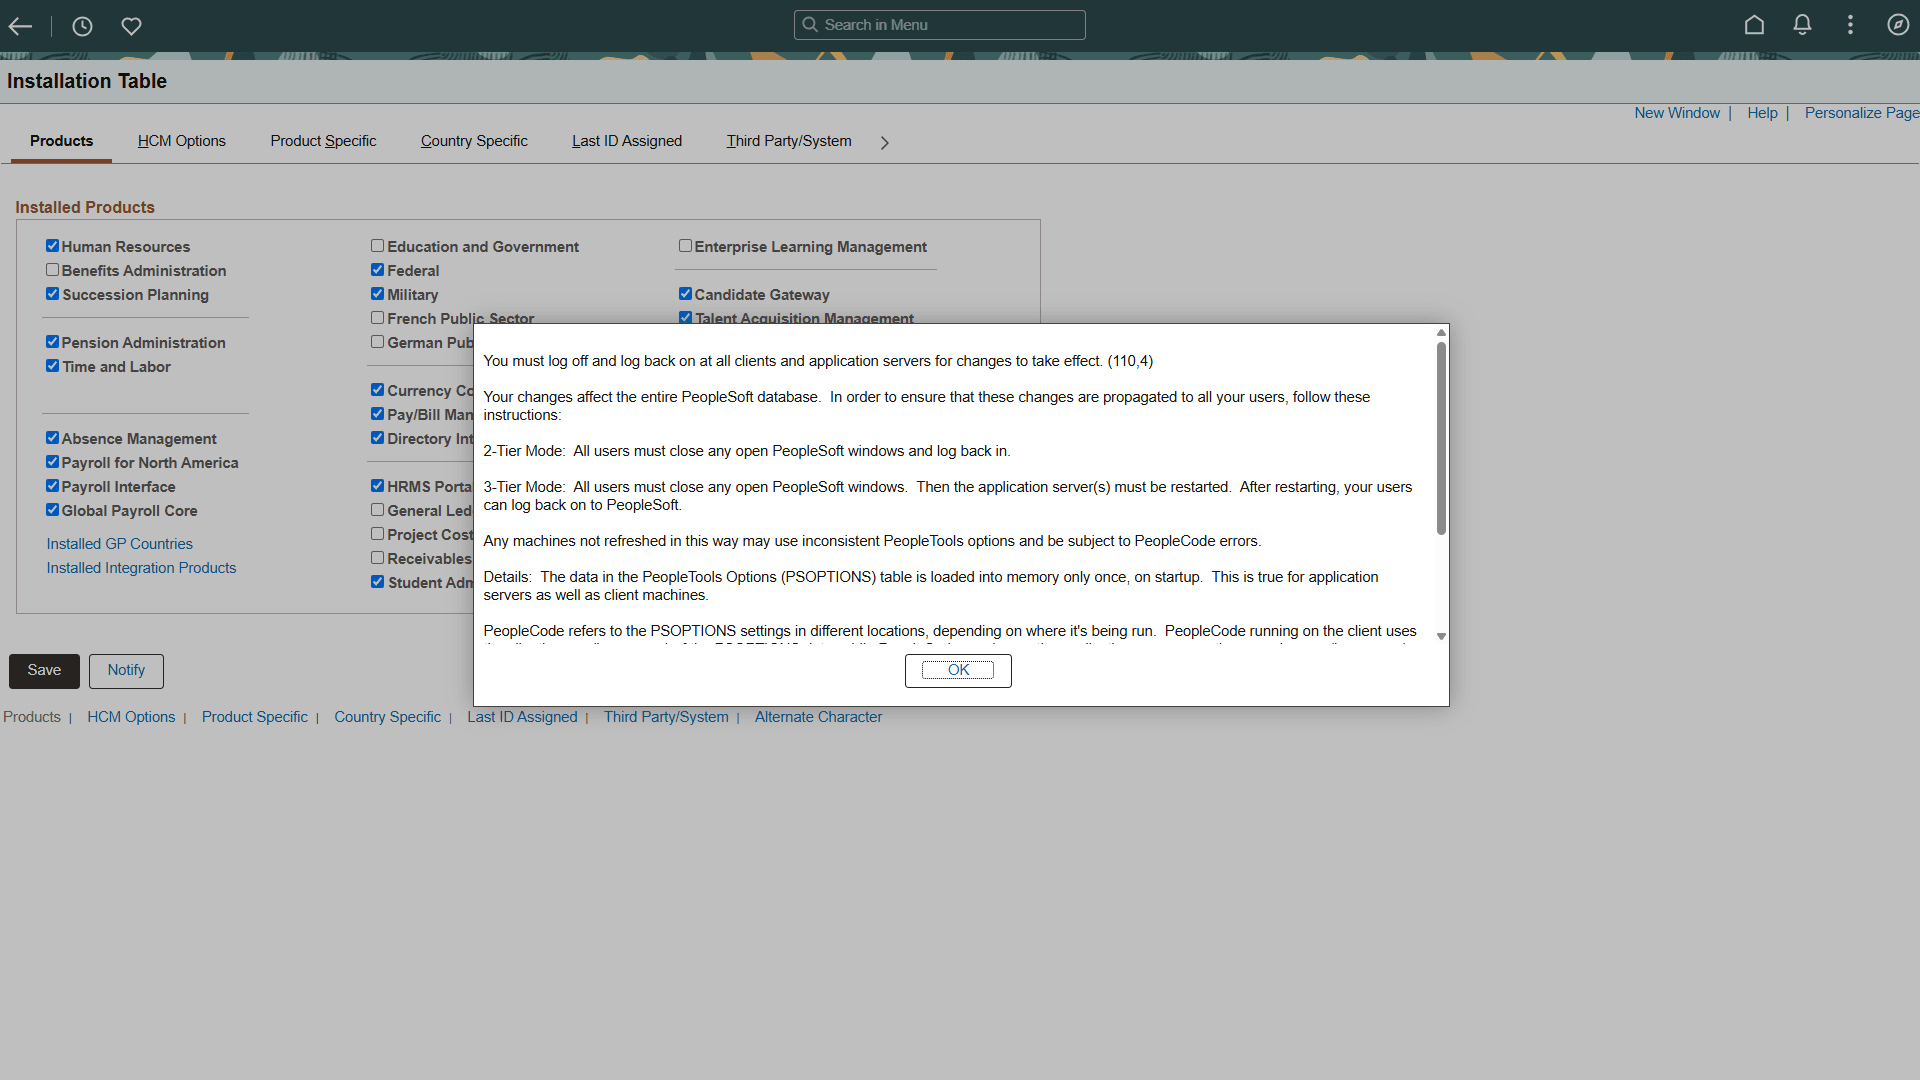Enable Education and Government checkbox
1920x1080 pixels.
[x=377, y=246]
